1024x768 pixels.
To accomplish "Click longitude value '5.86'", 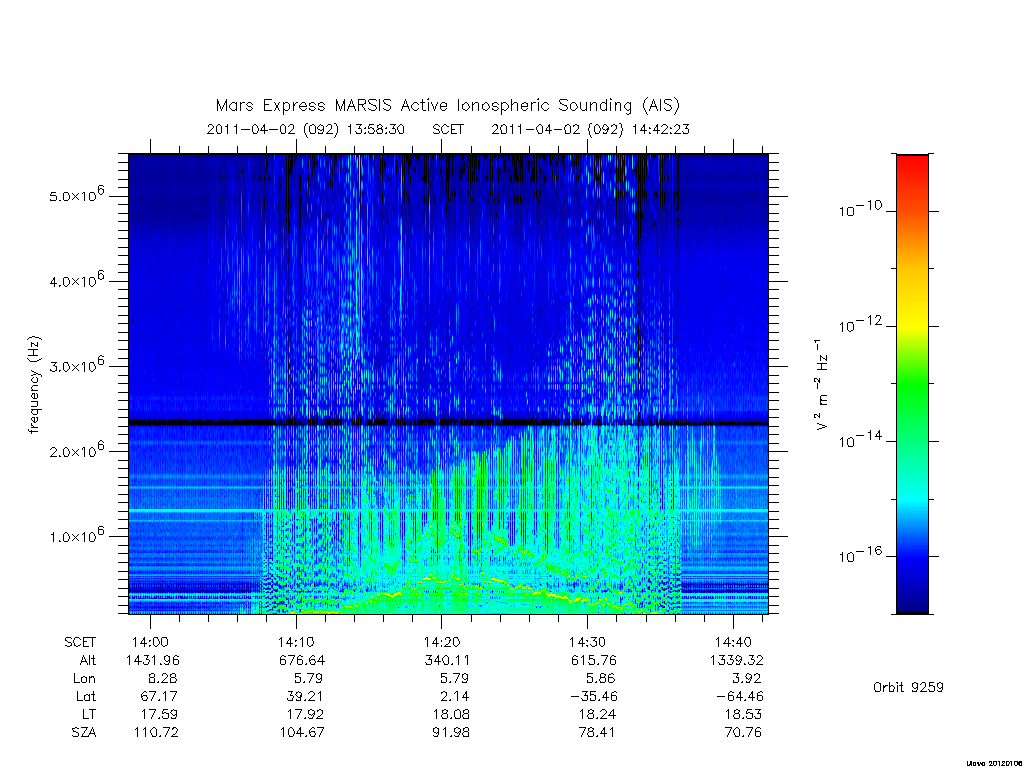I will [601, 679].
